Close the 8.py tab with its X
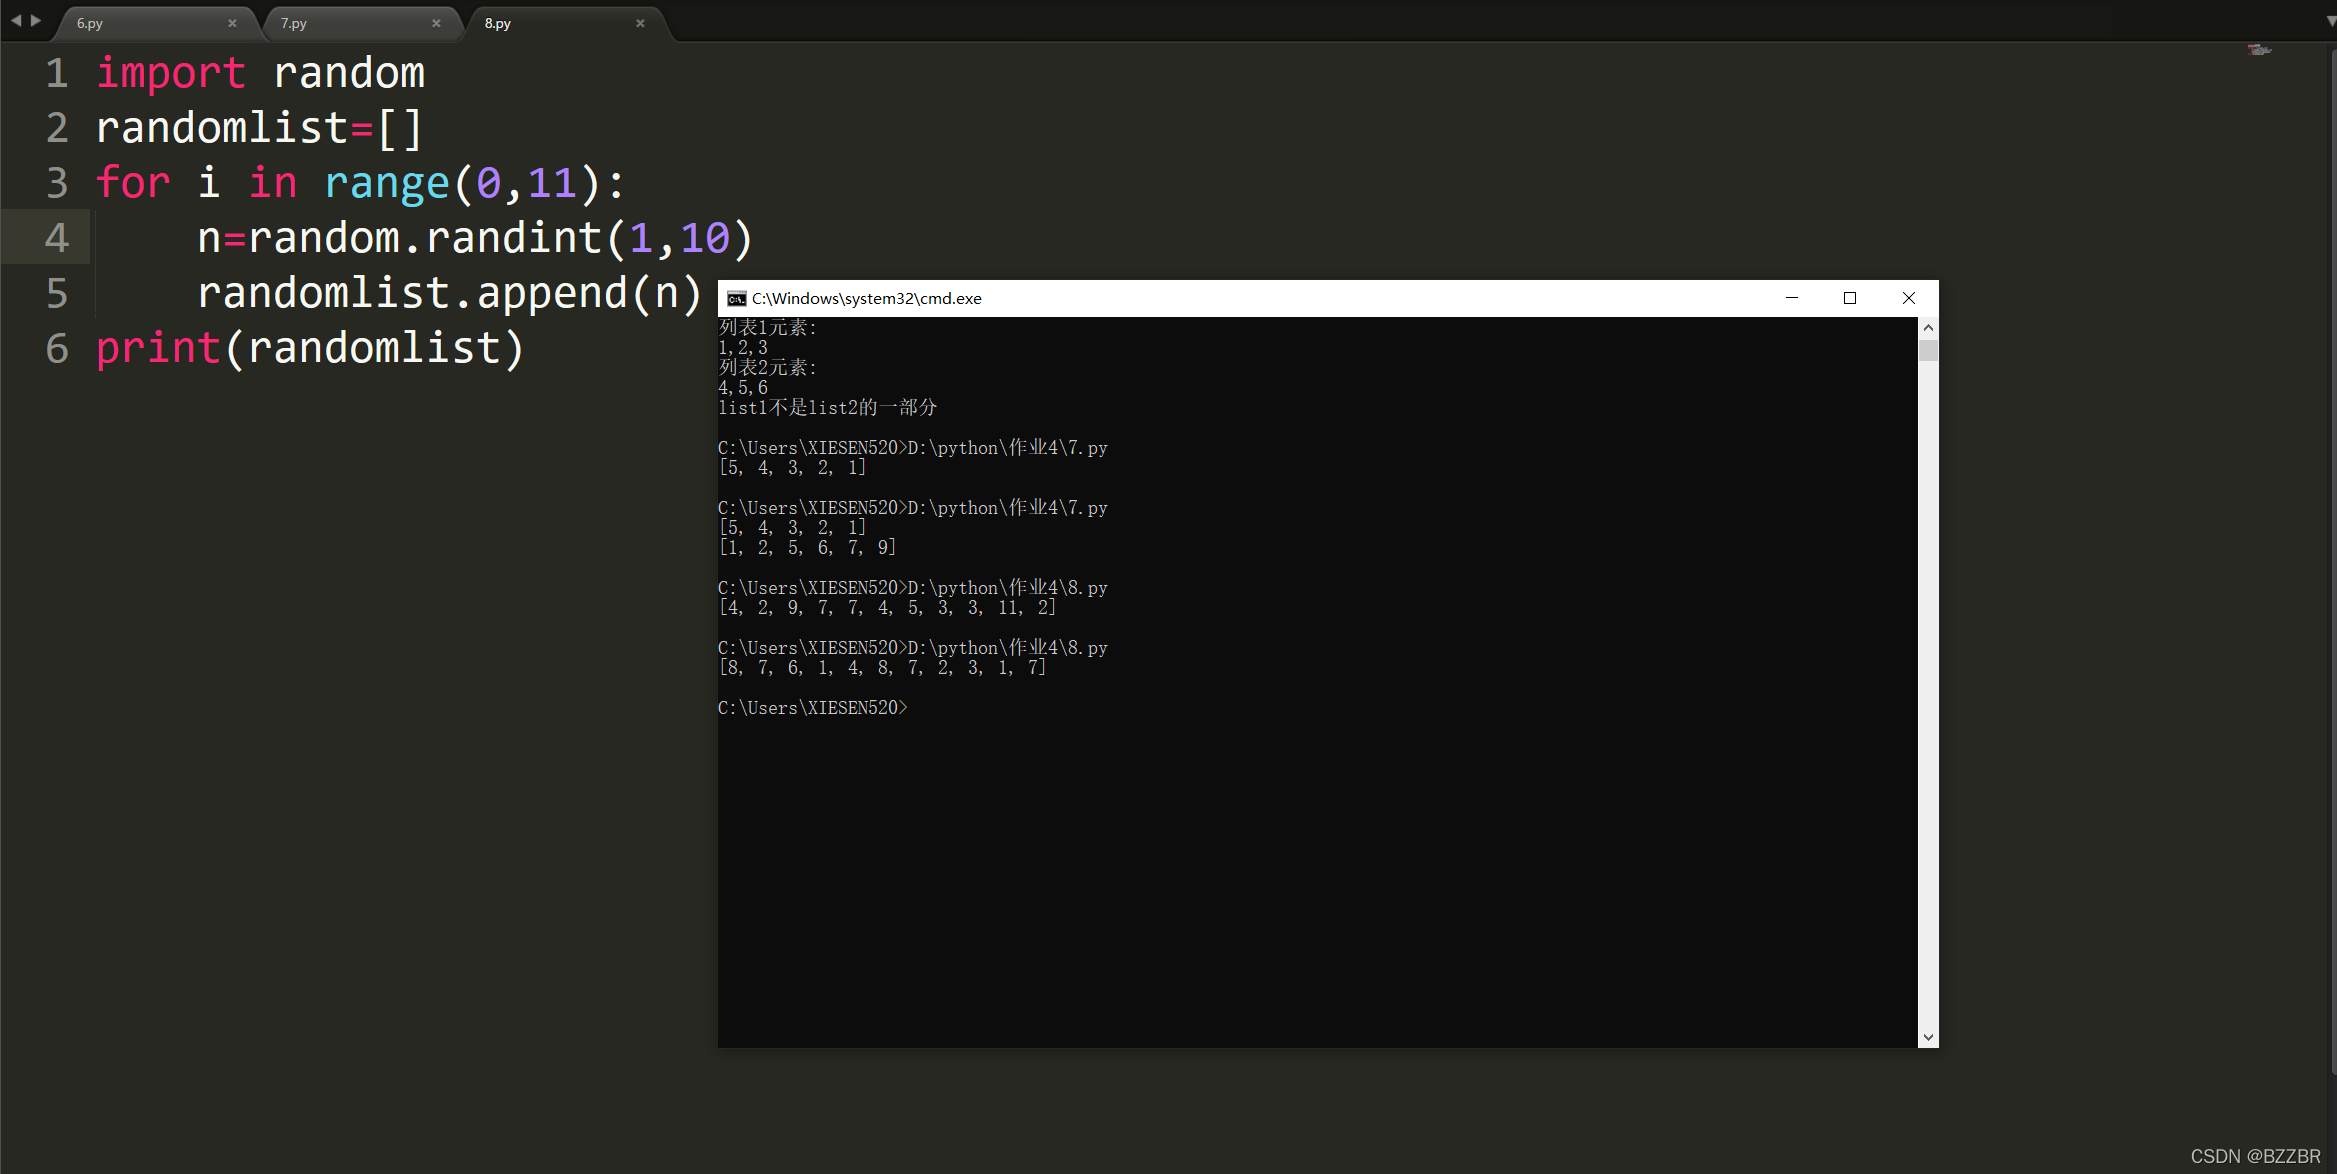Viewport: 2337px width, 1174px height. tap(640, 23)
